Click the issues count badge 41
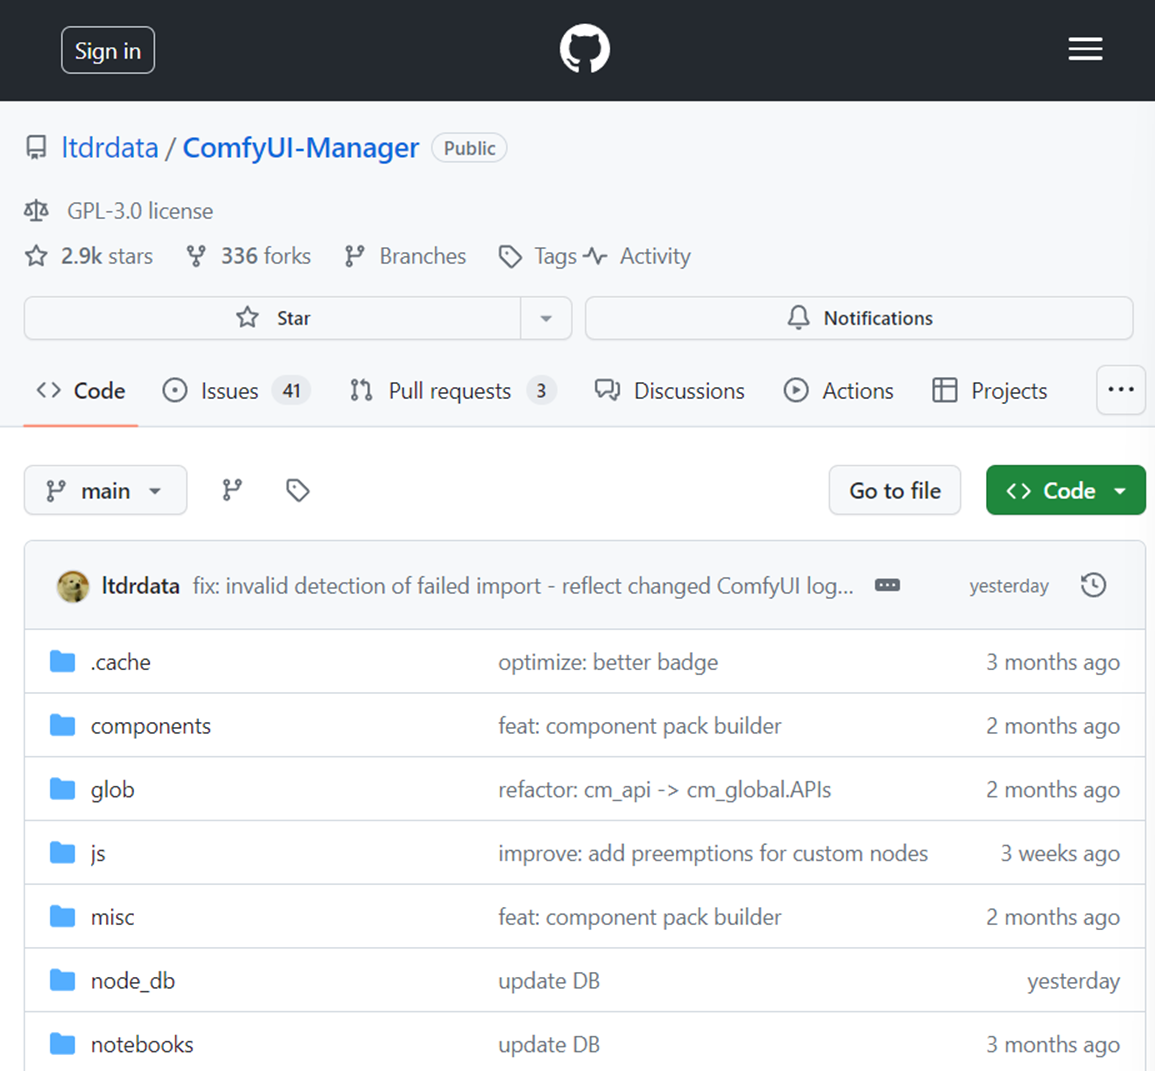 292,390
